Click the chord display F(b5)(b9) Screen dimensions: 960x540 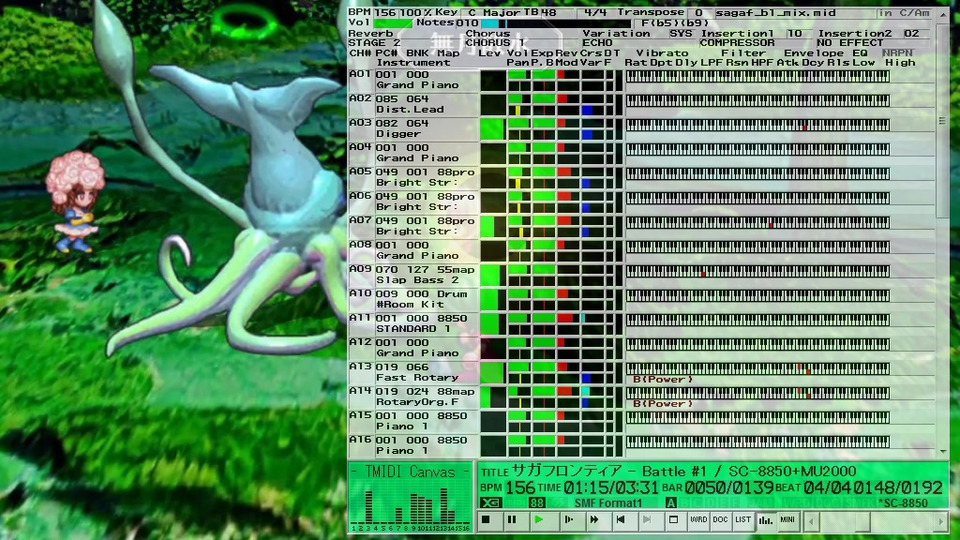(674, 23)
